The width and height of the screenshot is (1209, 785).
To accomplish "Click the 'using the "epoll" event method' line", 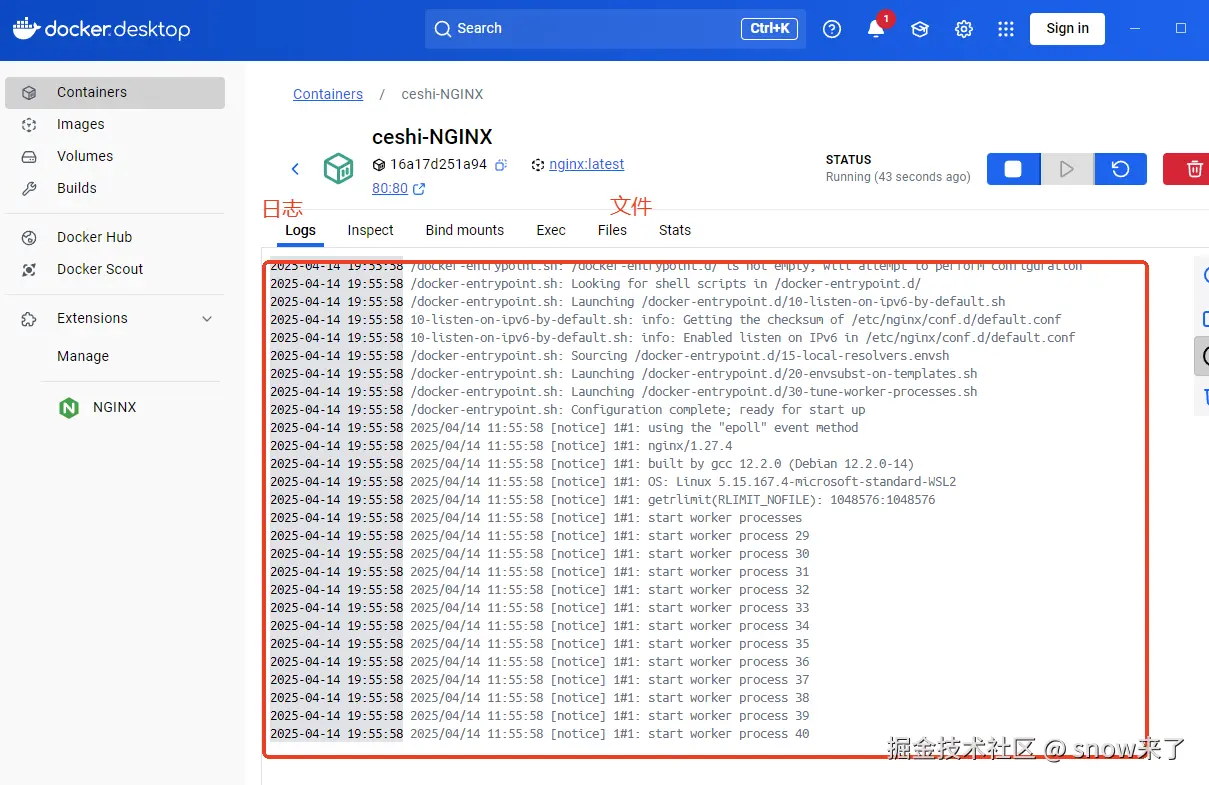I will (x=564, y=428).
